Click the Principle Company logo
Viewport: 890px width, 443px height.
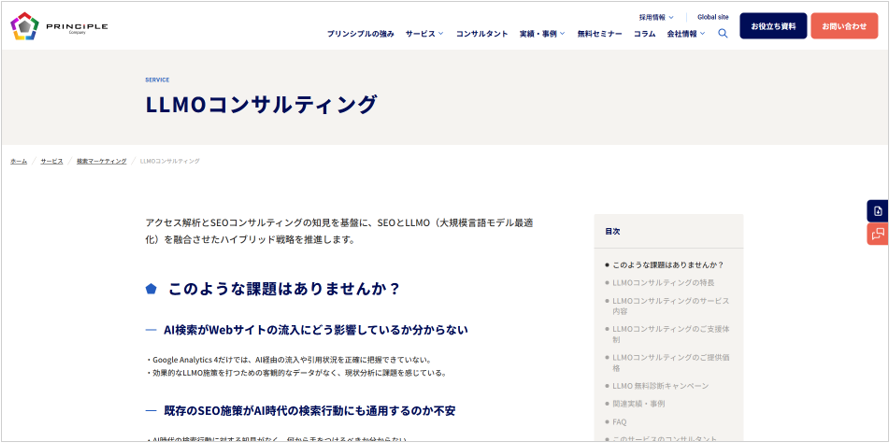(59, 27)
